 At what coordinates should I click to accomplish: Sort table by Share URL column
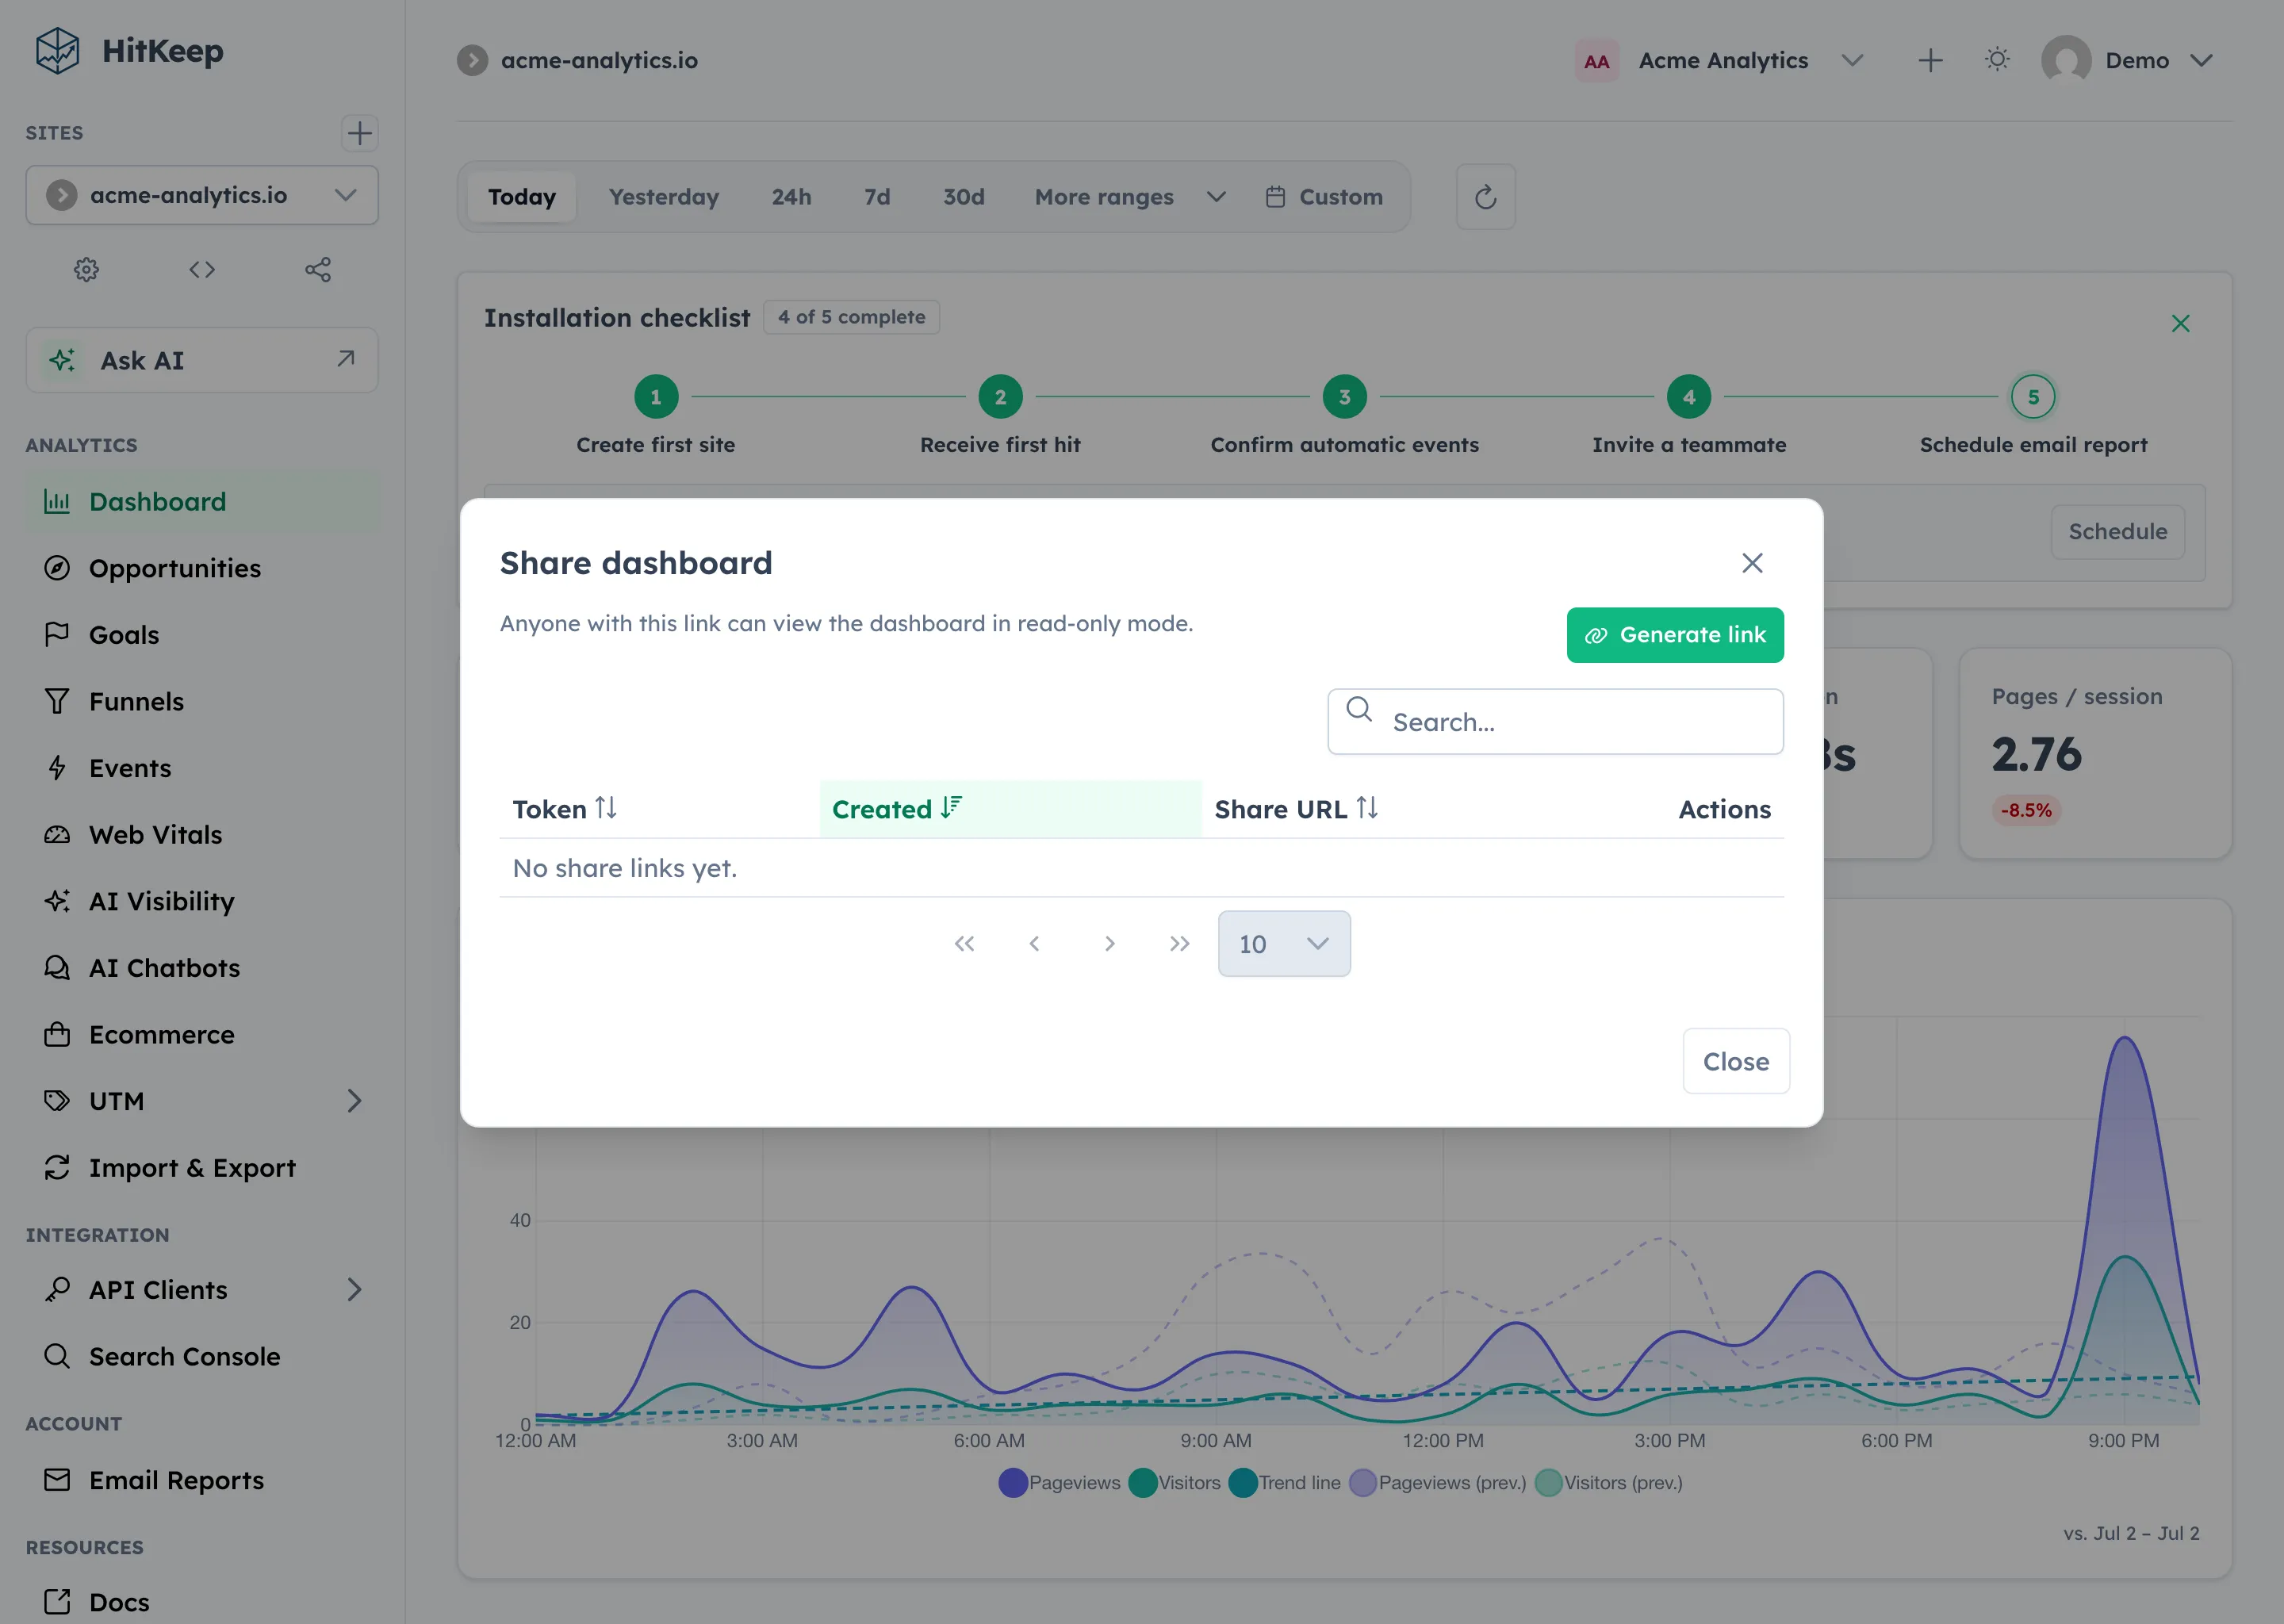pos(1296,809)
